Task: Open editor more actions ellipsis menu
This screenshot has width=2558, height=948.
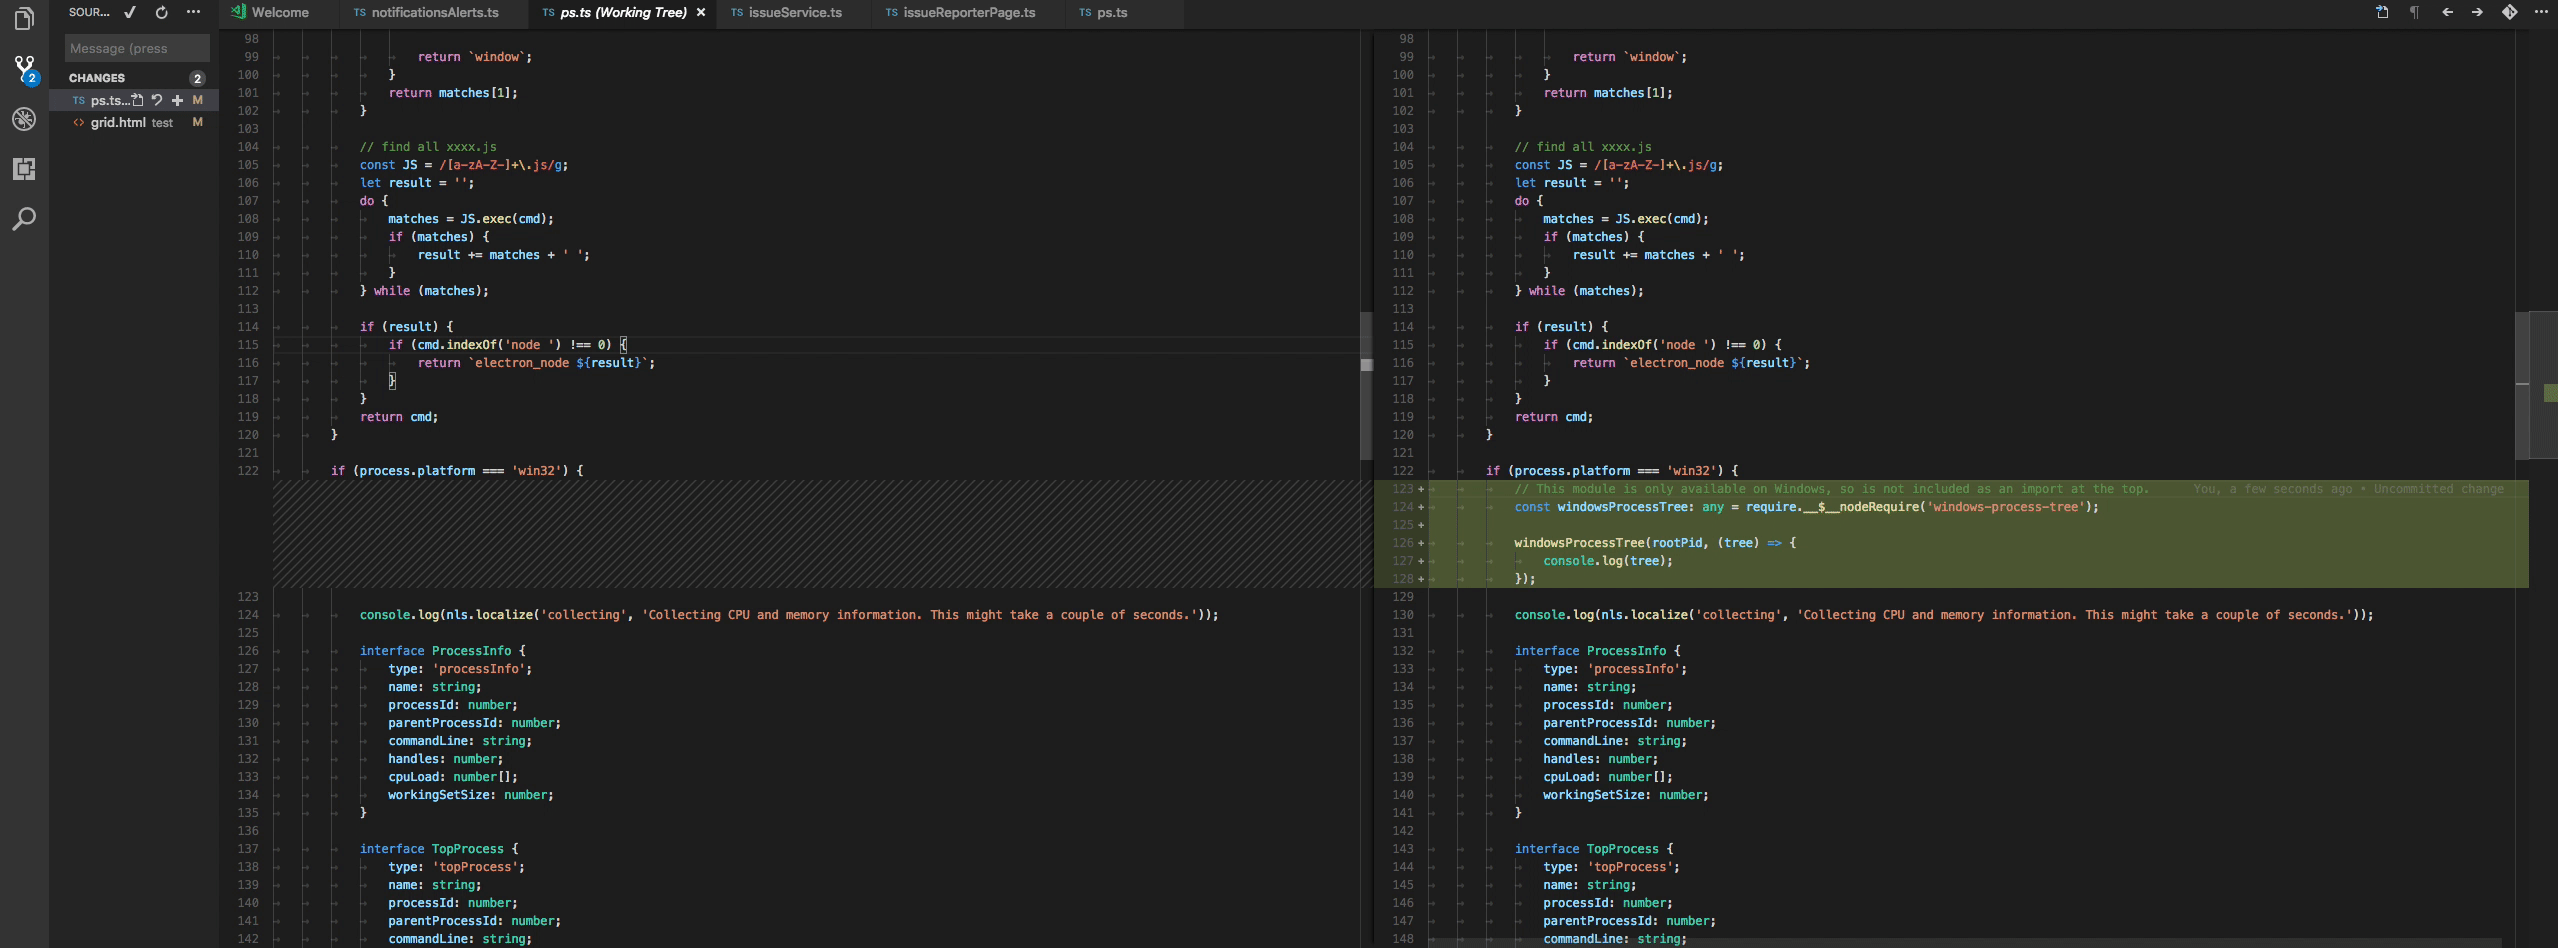Action: 2541,13
